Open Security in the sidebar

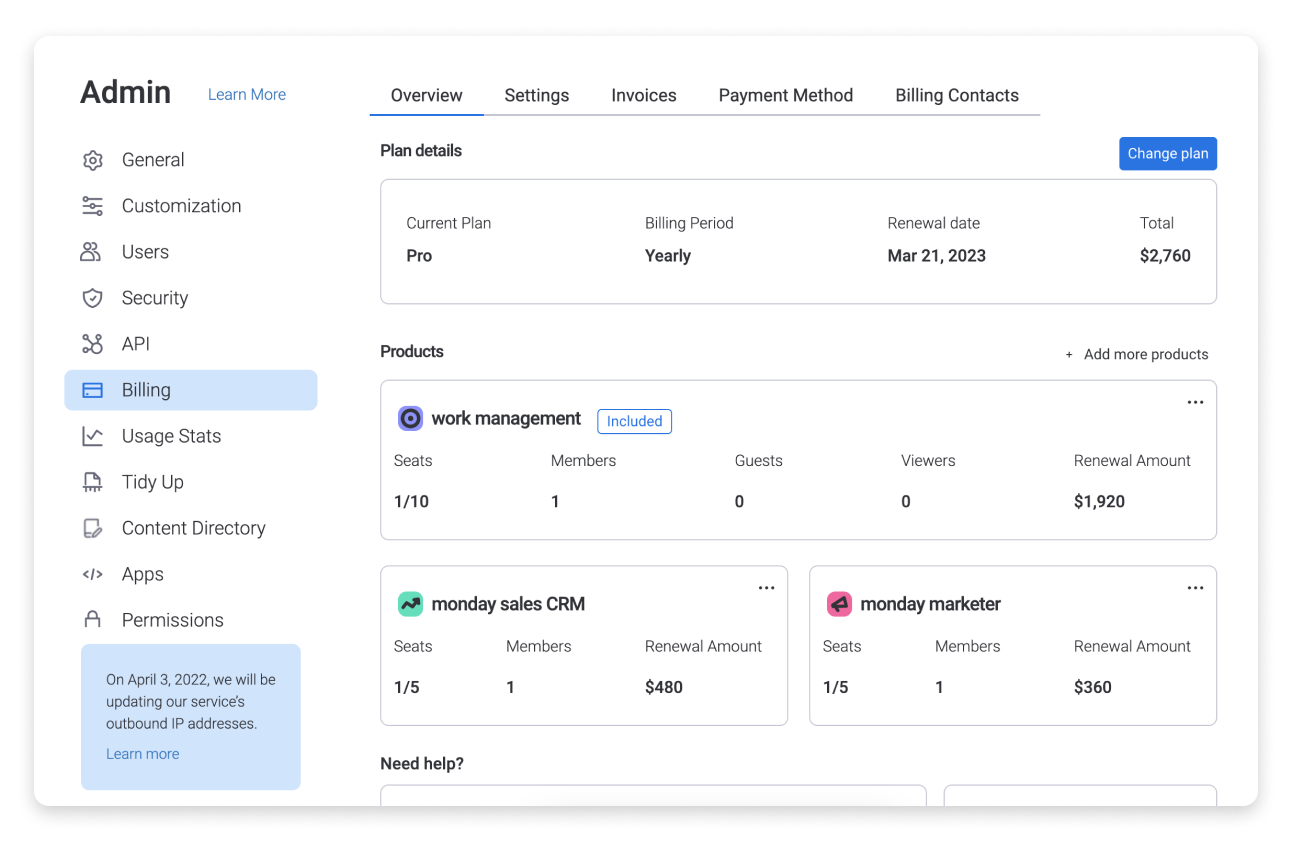191,298
